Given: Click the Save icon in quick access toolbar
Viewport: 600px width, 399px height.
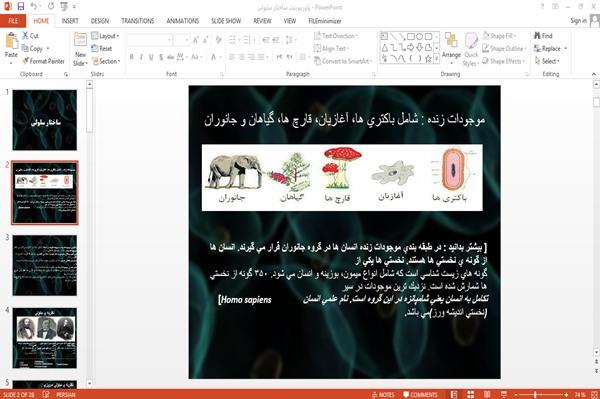Looking at the screenshot, I should click(21, 6).
